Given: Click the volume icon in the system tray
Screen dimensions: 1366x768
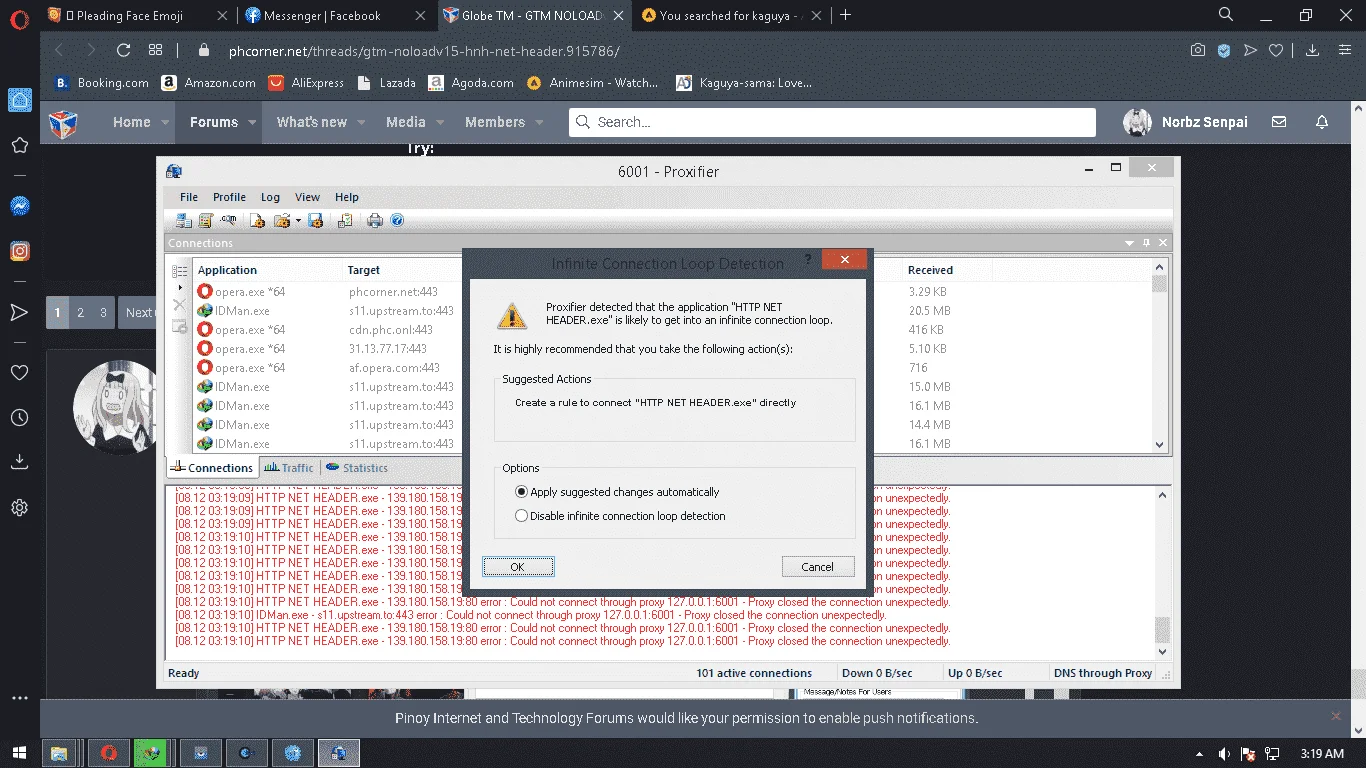Looking at the screenshot, I should [1224, 753].
